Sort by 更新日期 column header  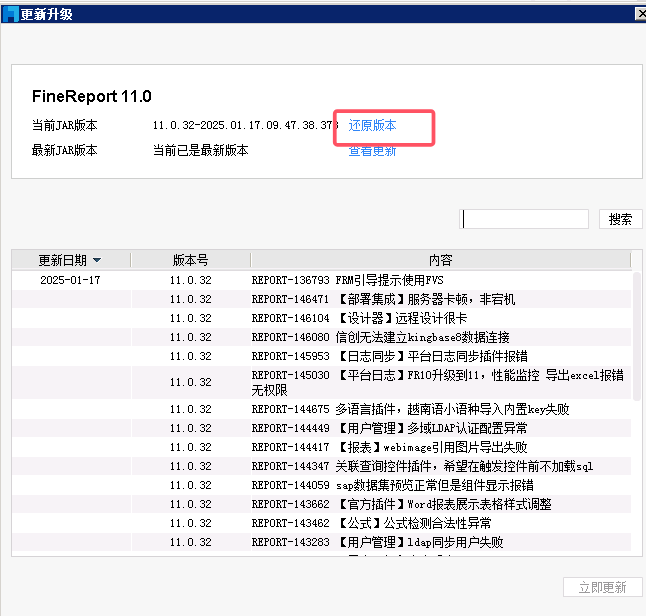(x=70, y=260)
